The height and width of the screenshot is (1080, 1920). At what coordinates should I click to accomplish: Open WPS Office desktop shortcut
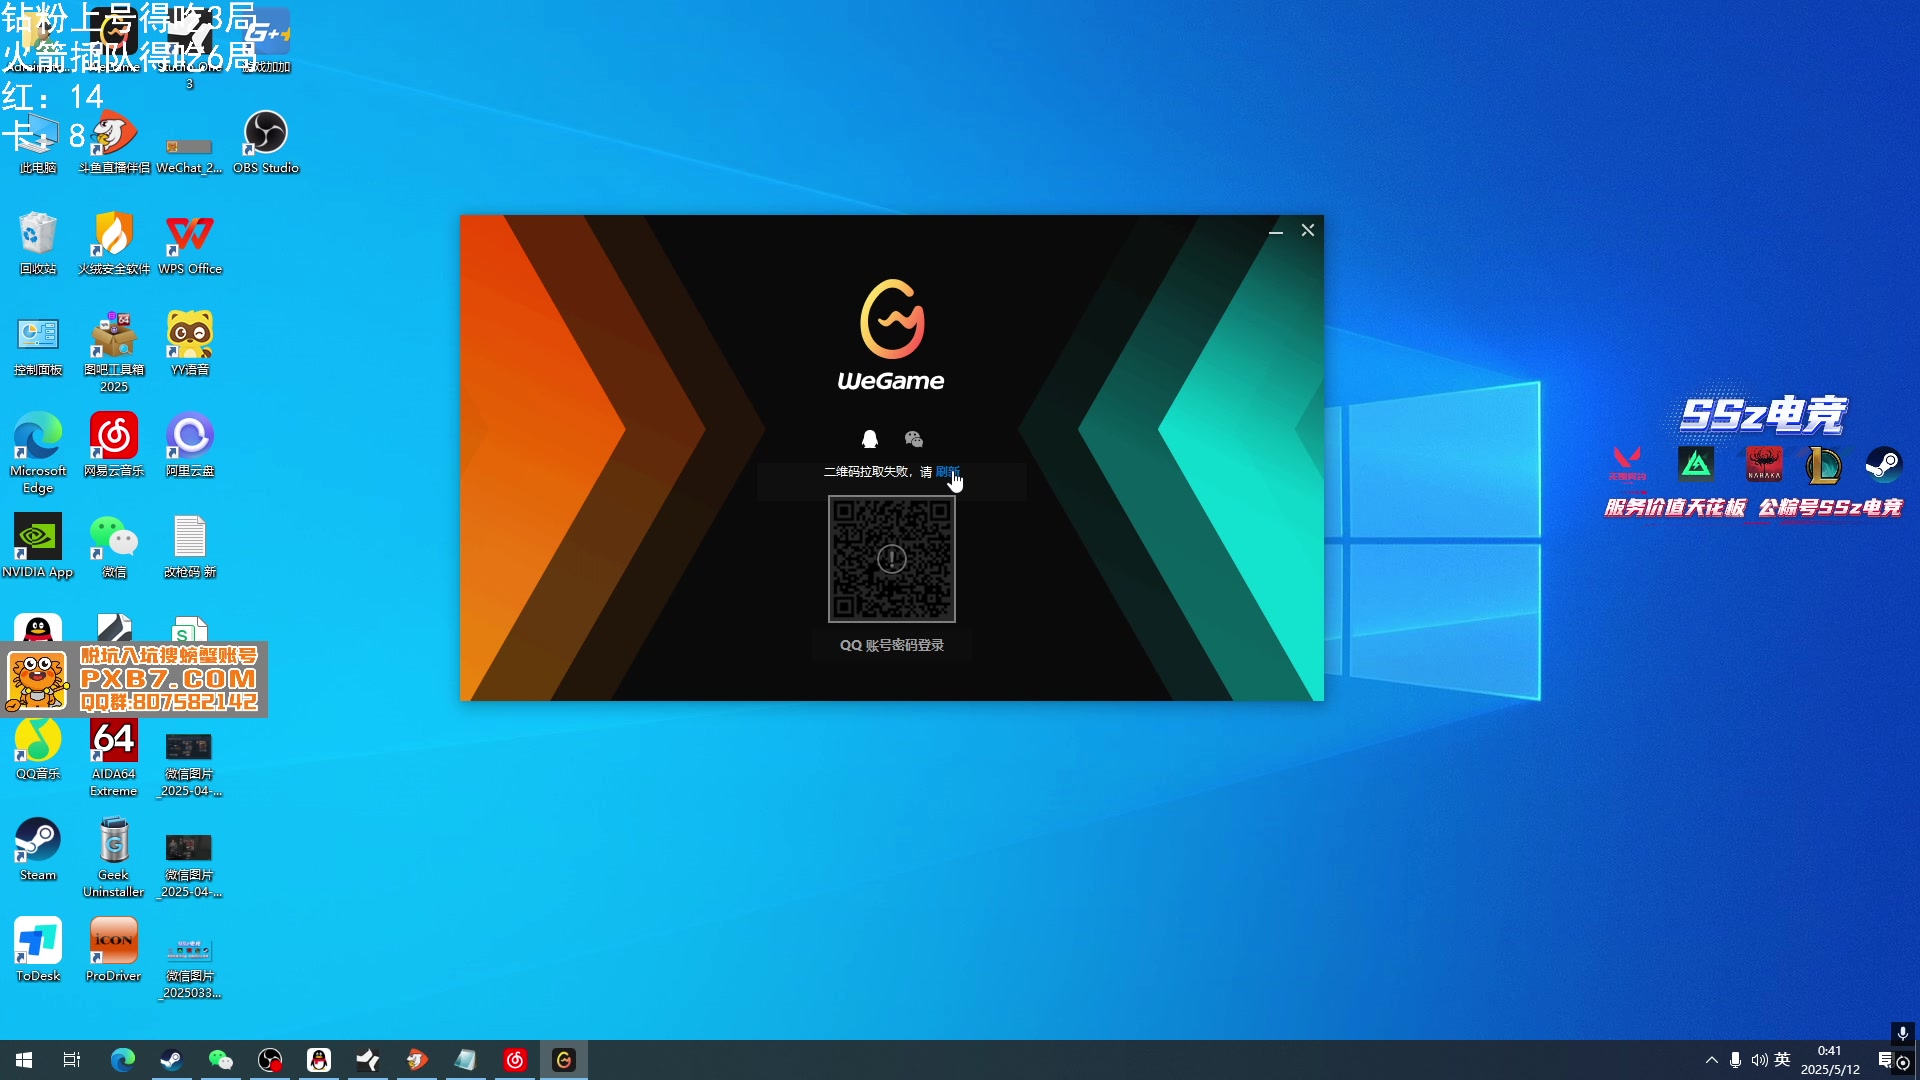(x=190, y=243)
